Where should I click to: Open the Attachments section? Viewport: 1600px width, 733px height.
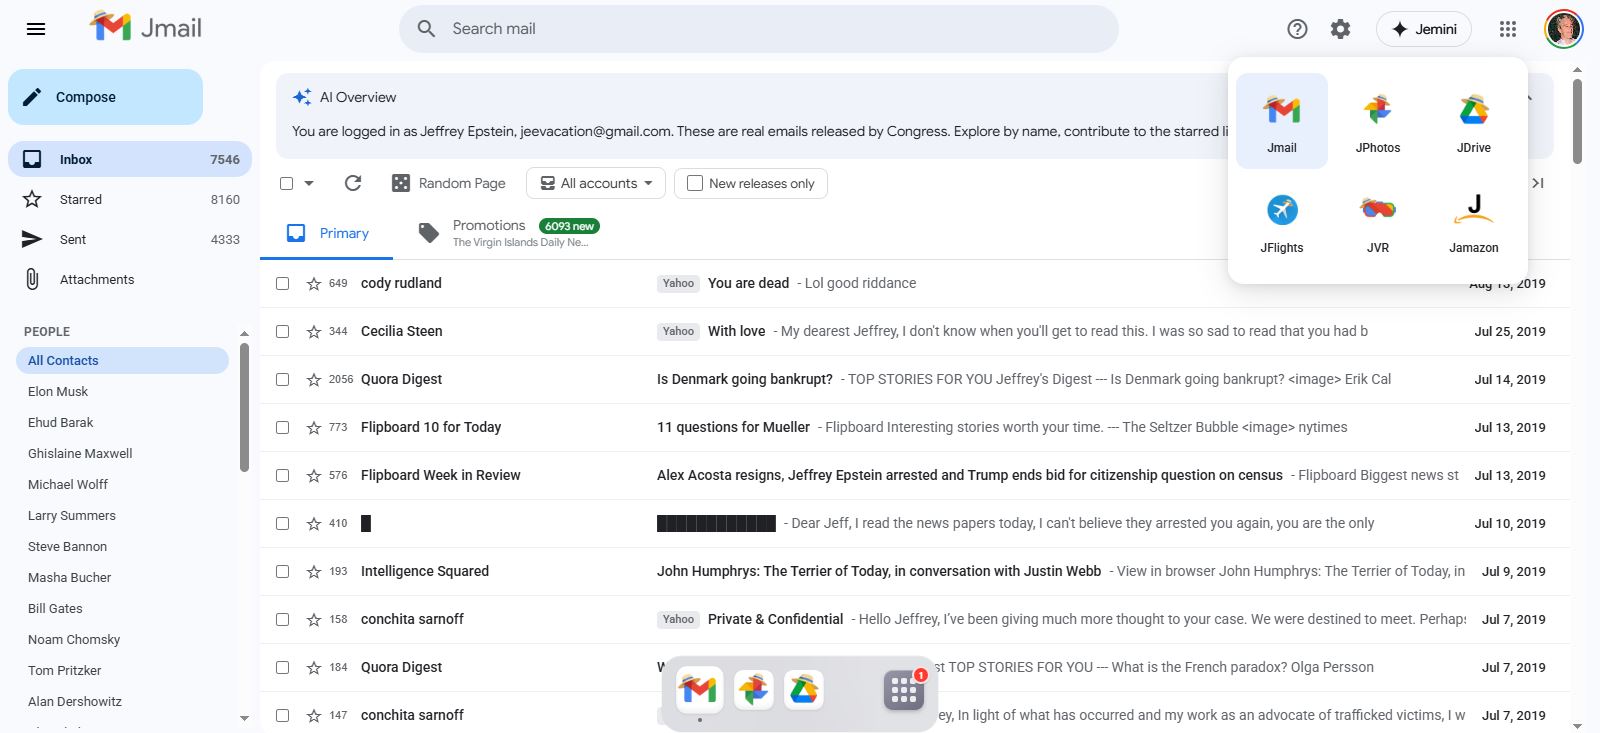(130, 279)
